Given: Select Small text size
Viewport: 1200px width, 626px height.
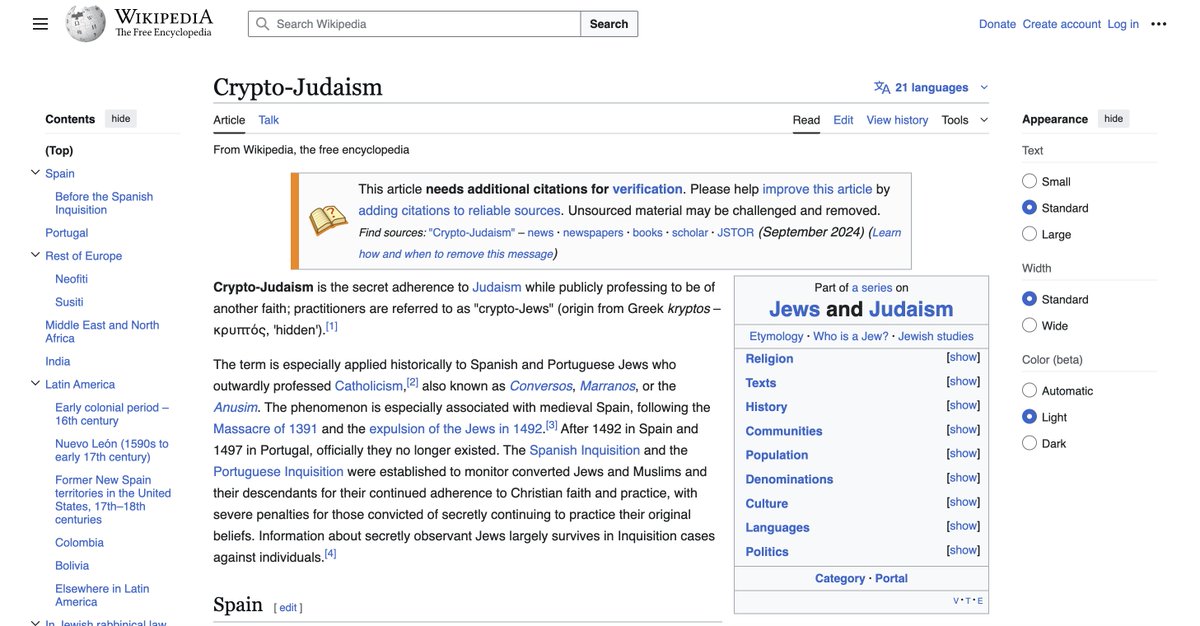Looking at the screenshot, I should [1029, 181].
